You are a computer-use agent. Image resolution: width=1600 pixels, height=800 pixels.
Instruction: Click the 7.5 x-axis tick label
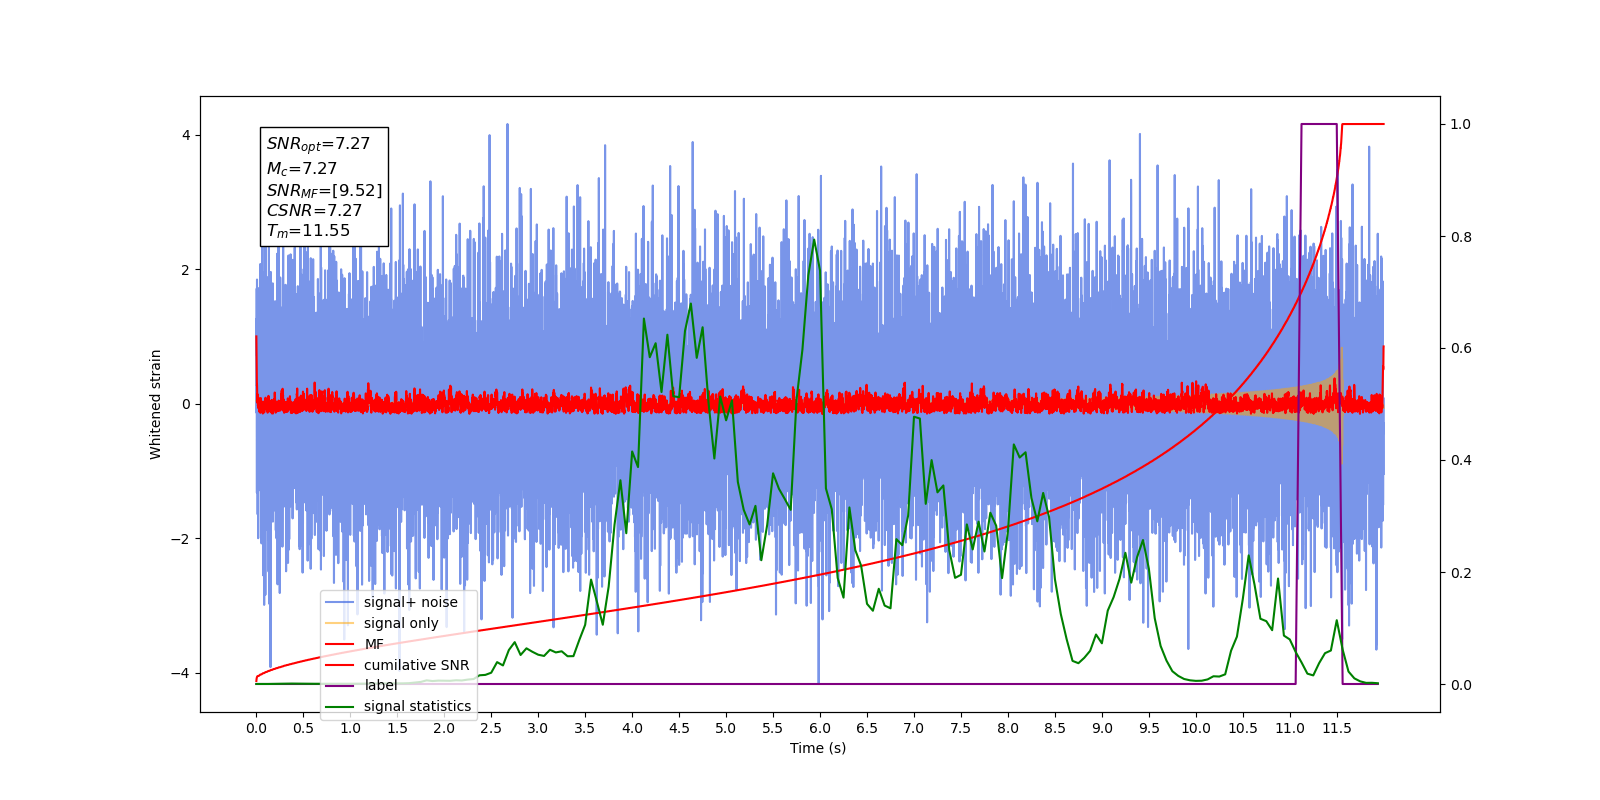coord(961,728)
